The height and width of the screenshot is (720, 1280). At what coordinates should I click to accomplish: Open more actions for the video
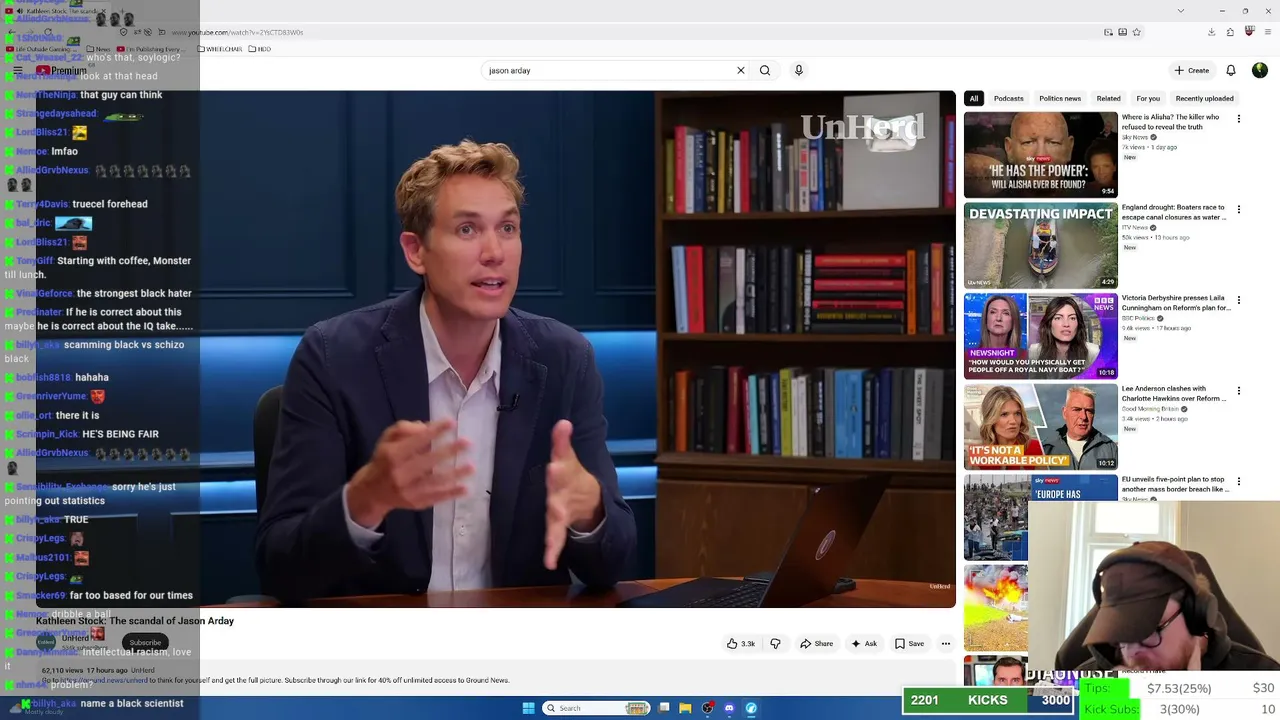pos(945,644)
